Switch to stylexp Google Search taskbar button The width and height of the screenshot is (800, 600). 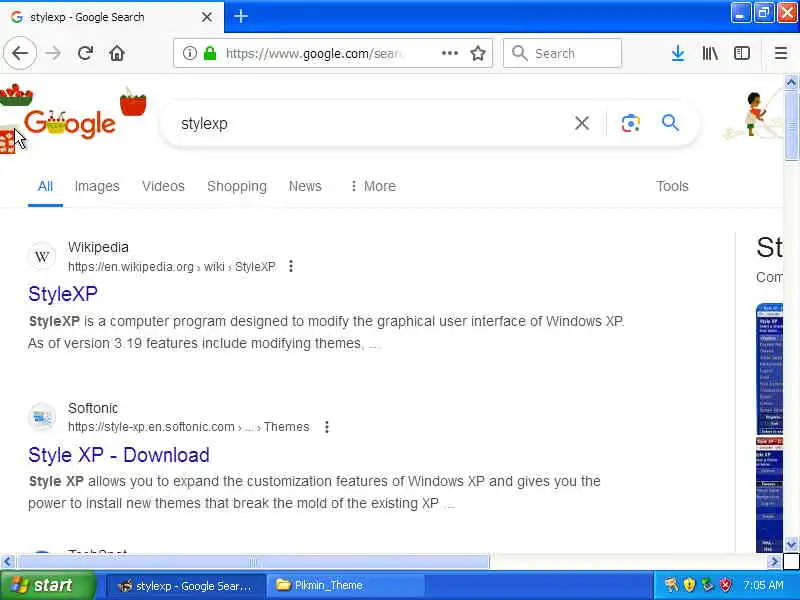pyautogui.click(x=186, y=586)
